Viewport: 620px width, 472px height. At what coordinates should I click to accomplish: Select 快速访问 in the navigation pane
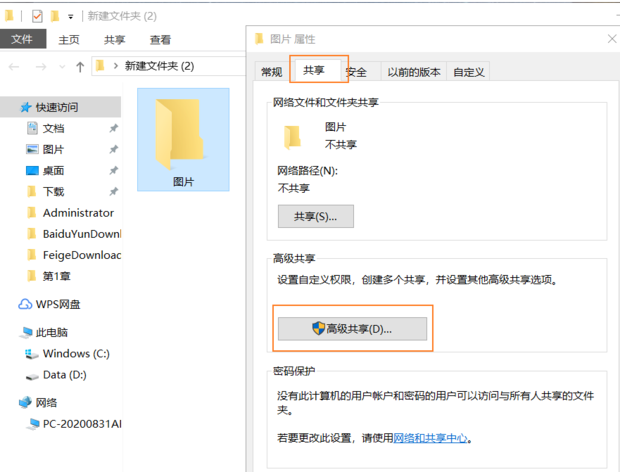pyautogui.click(x=60, y=107)
